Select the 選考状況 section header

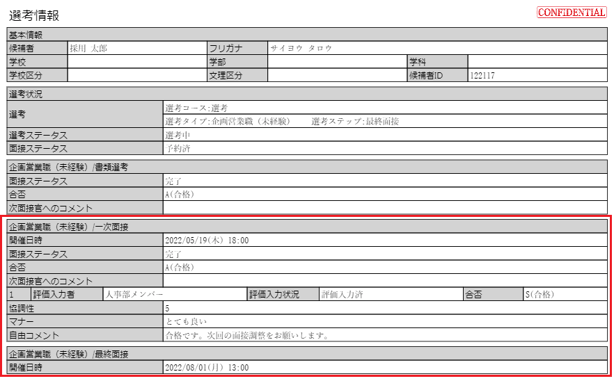tap(307, 94)
